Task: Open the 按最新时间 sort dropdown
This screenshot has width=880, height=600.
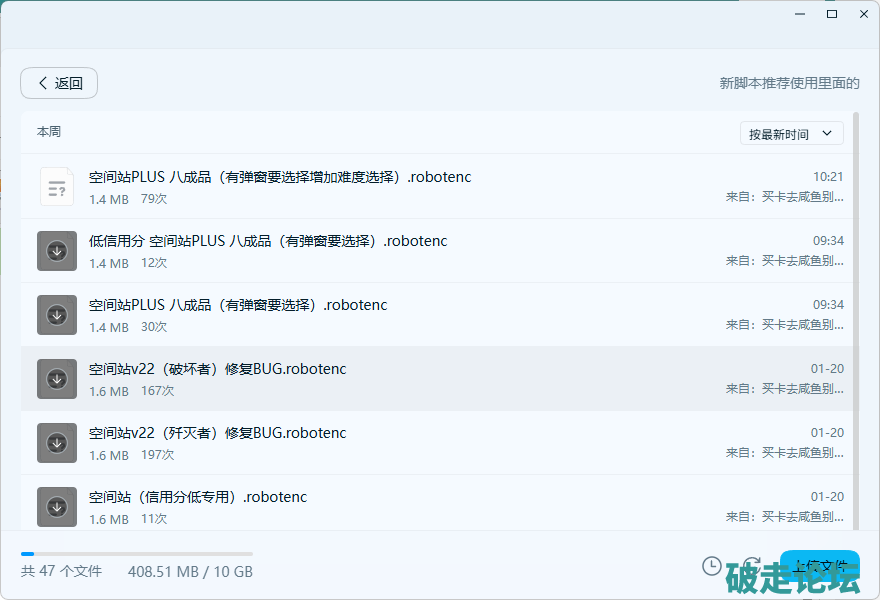Action: tap(790, 134)
